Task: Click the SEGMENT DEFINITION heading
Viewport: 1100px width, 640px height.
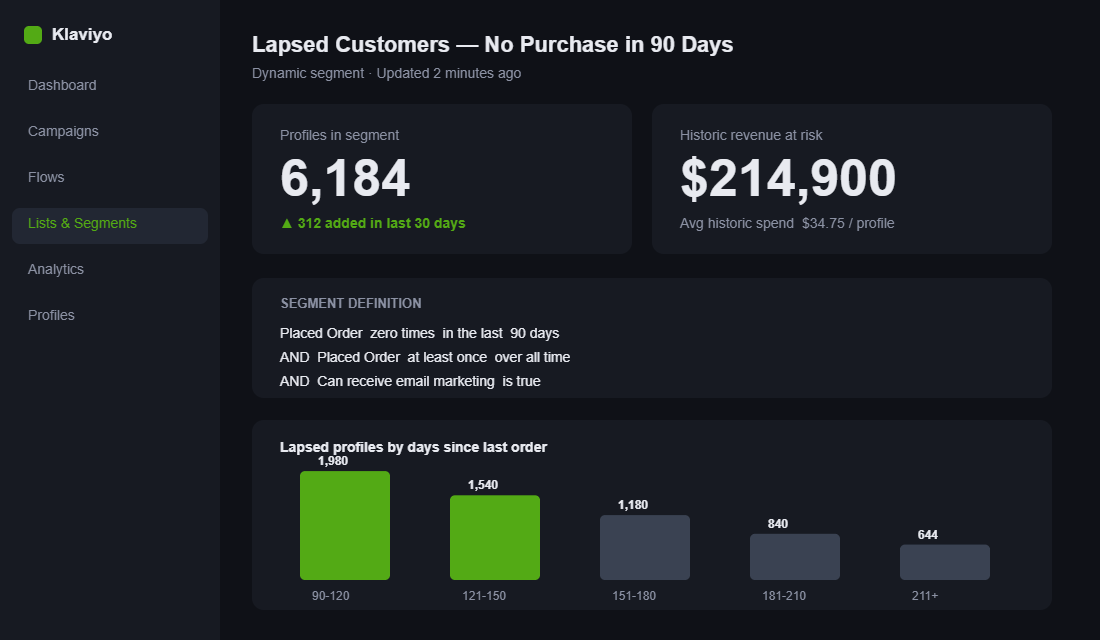Action: [351, 303]
